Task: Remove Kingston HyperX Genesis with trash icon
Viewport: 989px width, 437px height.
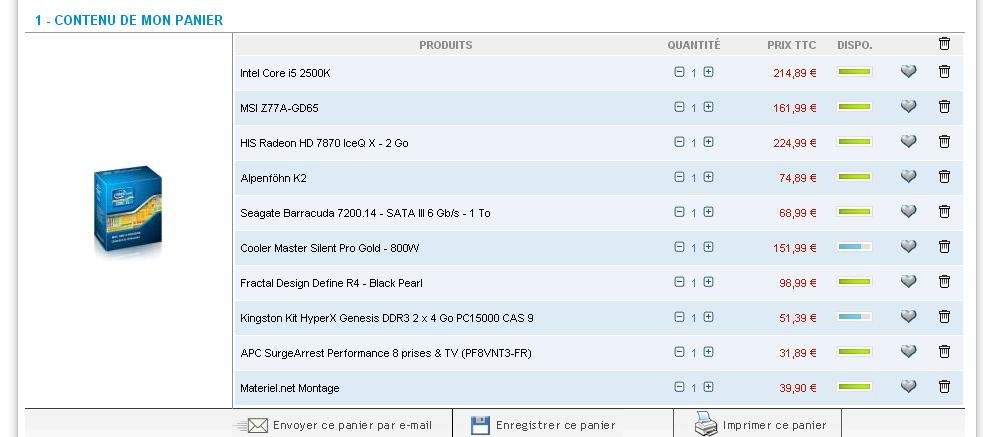Action: pos(944,317)
